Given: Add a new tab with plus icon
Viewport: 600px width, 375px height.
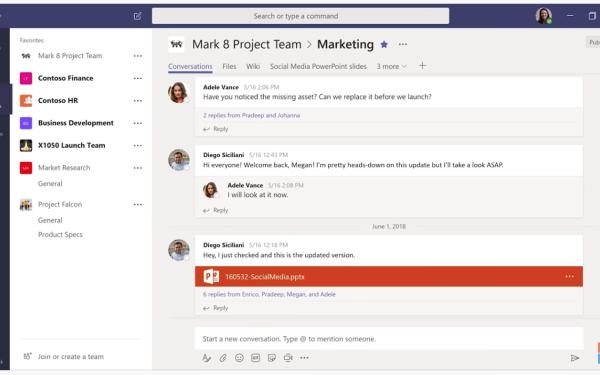Looking at the screenshot, I should [x=422, y=66].
